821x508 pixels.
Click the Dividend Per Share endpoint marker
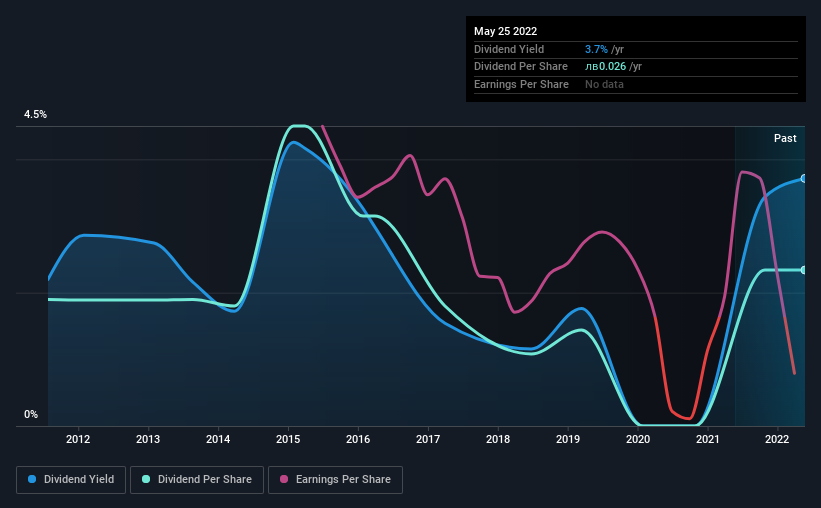803,270
